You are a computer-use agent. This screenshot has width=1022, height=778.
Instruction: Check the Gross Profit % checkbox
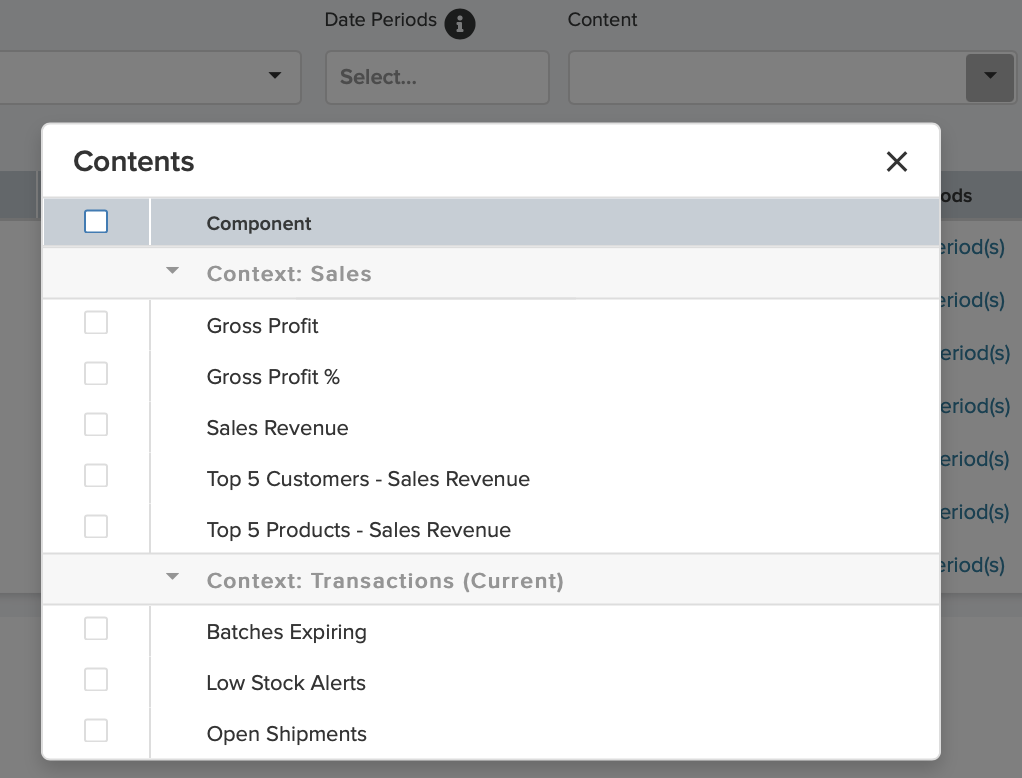tap(96, 373)
